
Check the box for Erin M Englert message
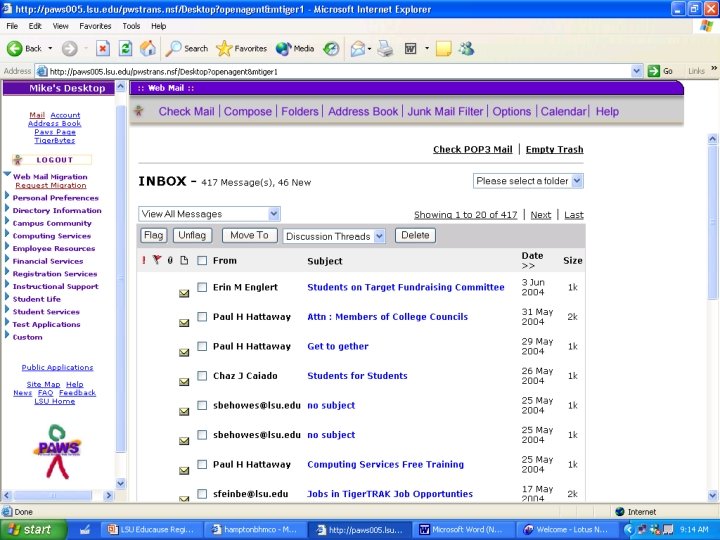(202, 288)
